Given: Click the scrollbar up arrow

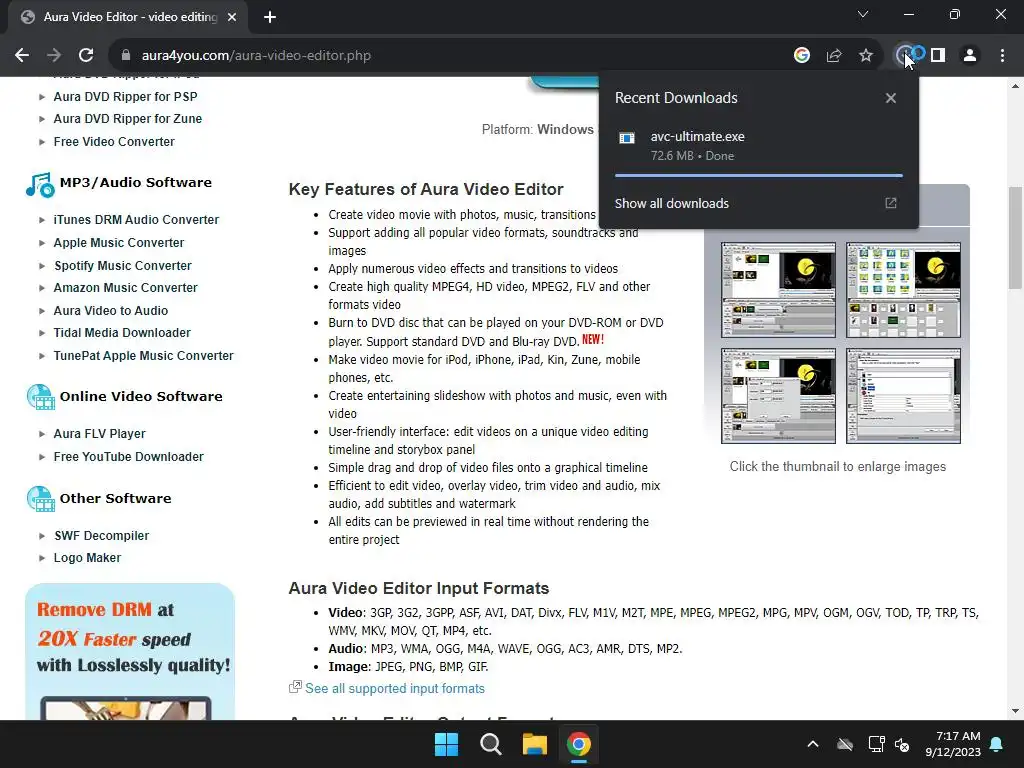Looking at the screenshot, I should 1015,86.
